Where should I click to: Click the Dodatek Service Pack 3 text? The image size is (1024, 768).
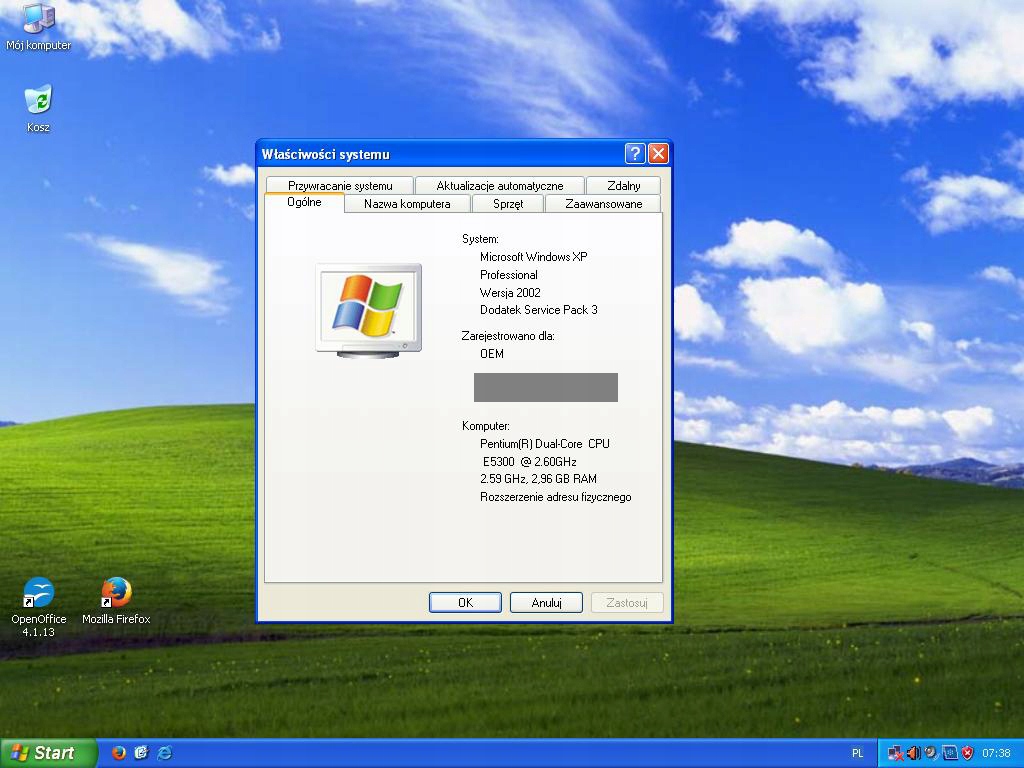[538, 310]
